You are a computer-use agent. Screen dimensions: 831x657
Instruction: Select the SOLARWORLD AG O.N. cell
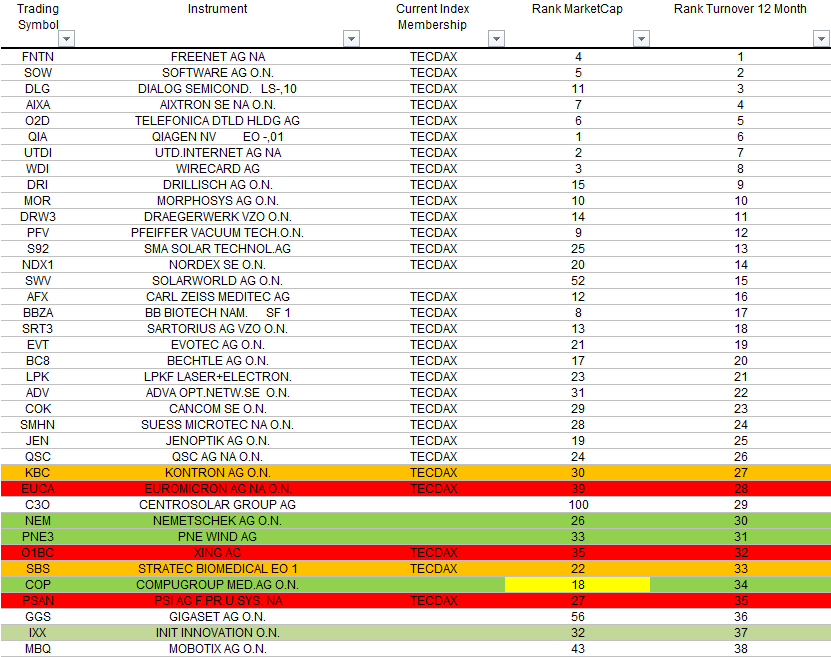pyautogui.click(x=218, y=281)
